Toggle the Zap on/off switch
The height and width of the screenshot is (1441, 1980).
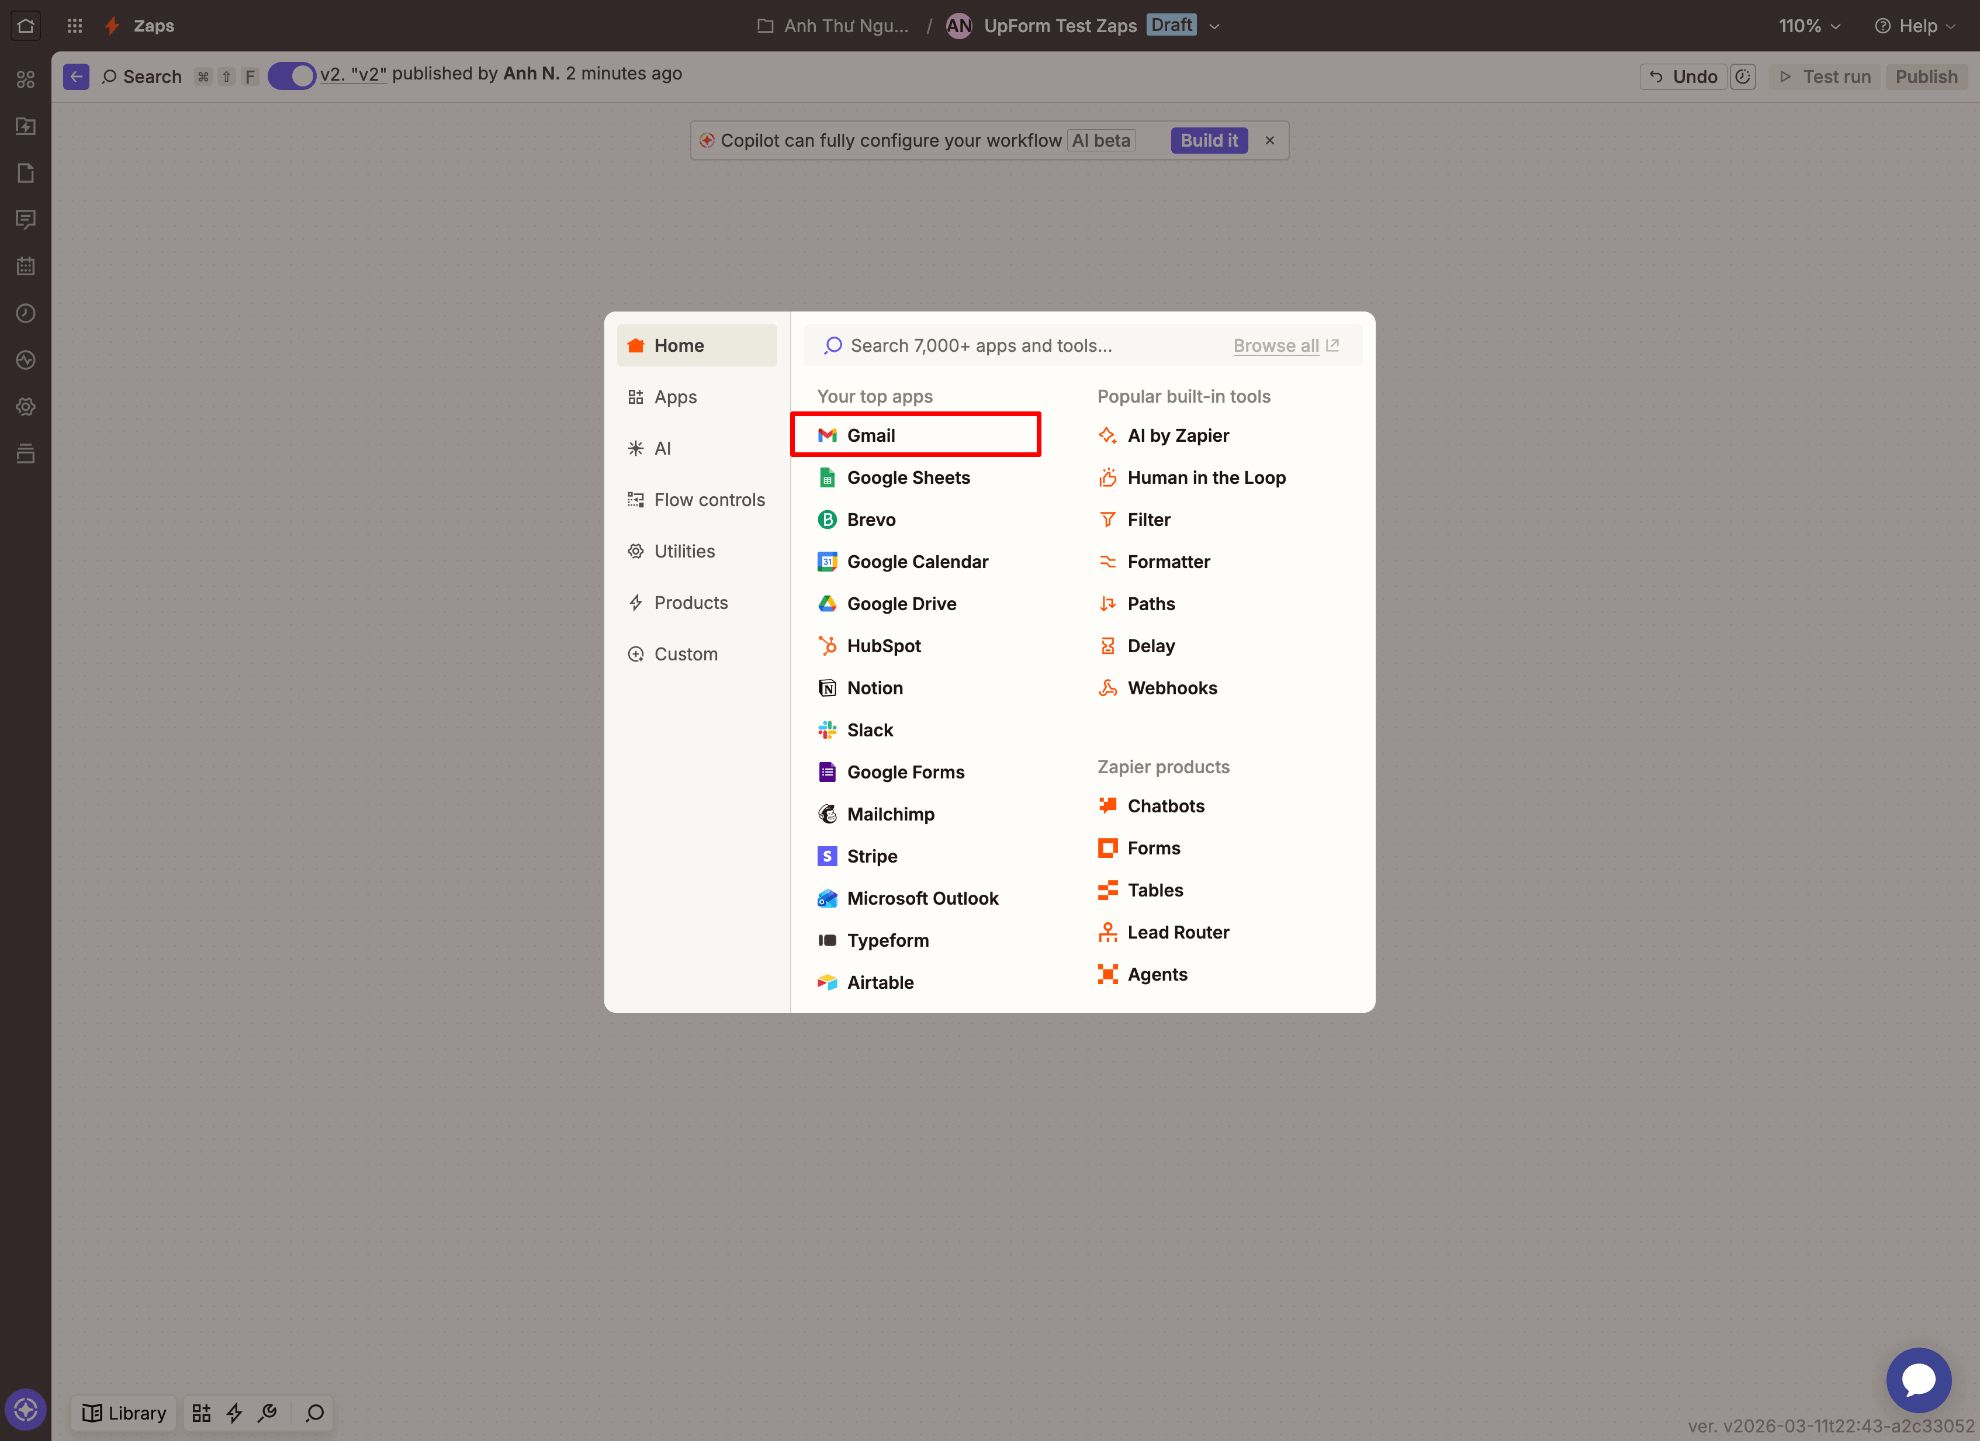[x=292, y=76]
